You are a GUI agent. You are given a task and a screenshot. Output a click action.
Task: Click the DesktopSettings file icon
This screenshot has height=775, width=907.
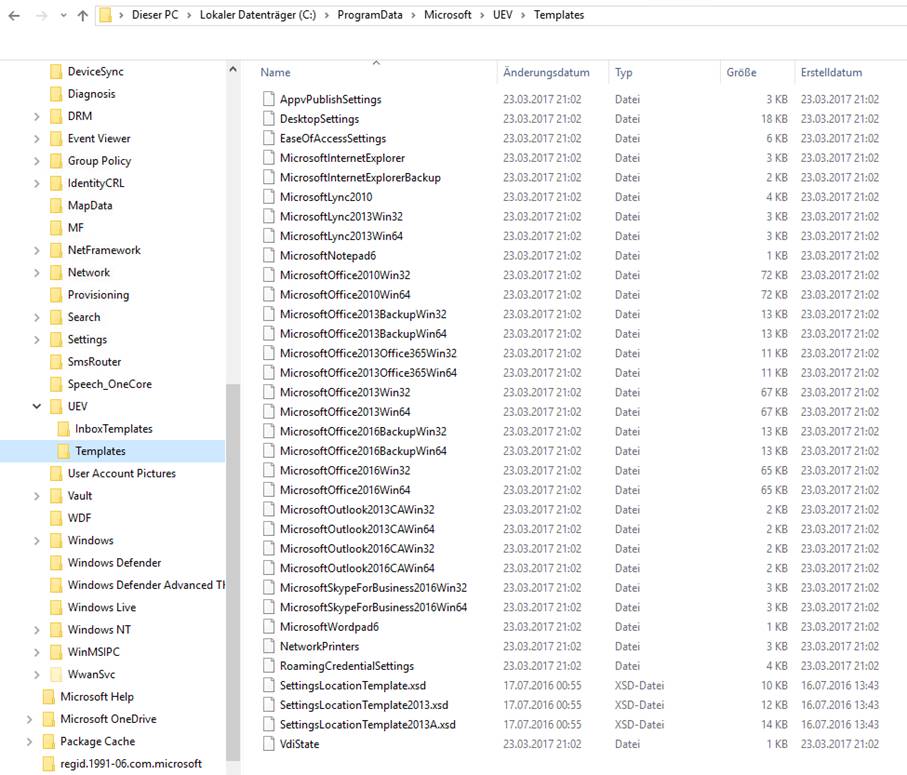point(268,119)
